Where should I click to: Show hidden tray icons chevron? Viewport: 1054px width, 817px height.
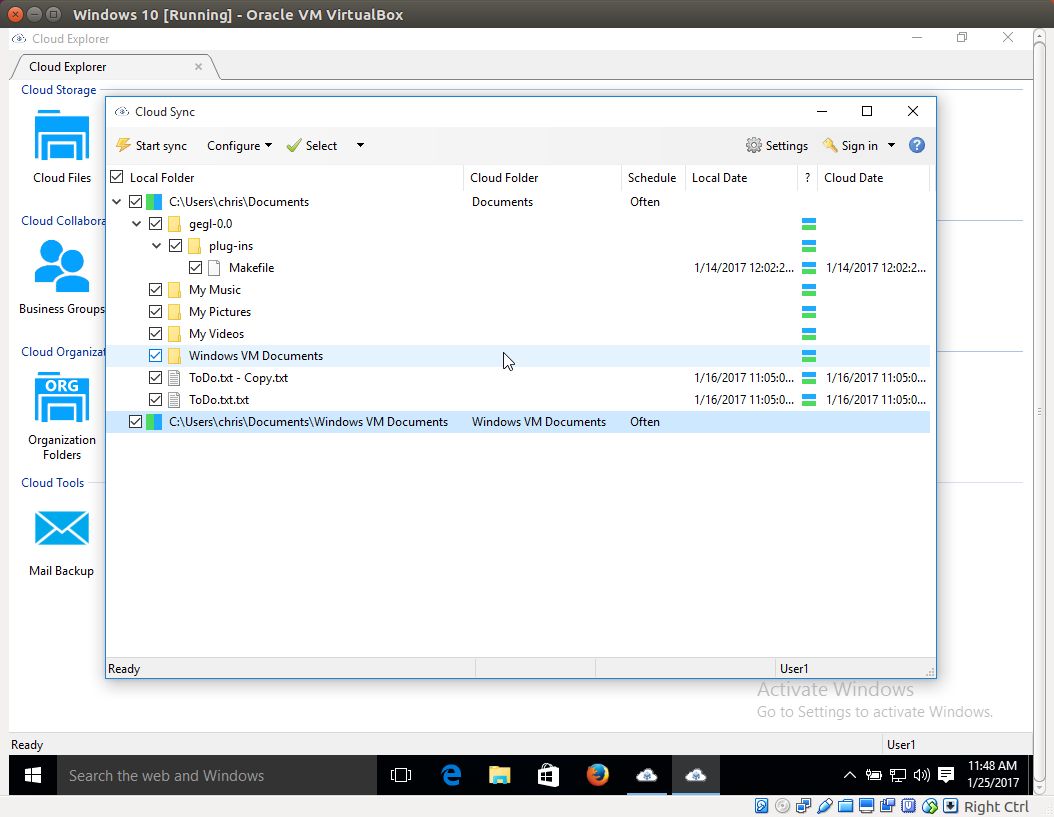[x=850, y=775]
